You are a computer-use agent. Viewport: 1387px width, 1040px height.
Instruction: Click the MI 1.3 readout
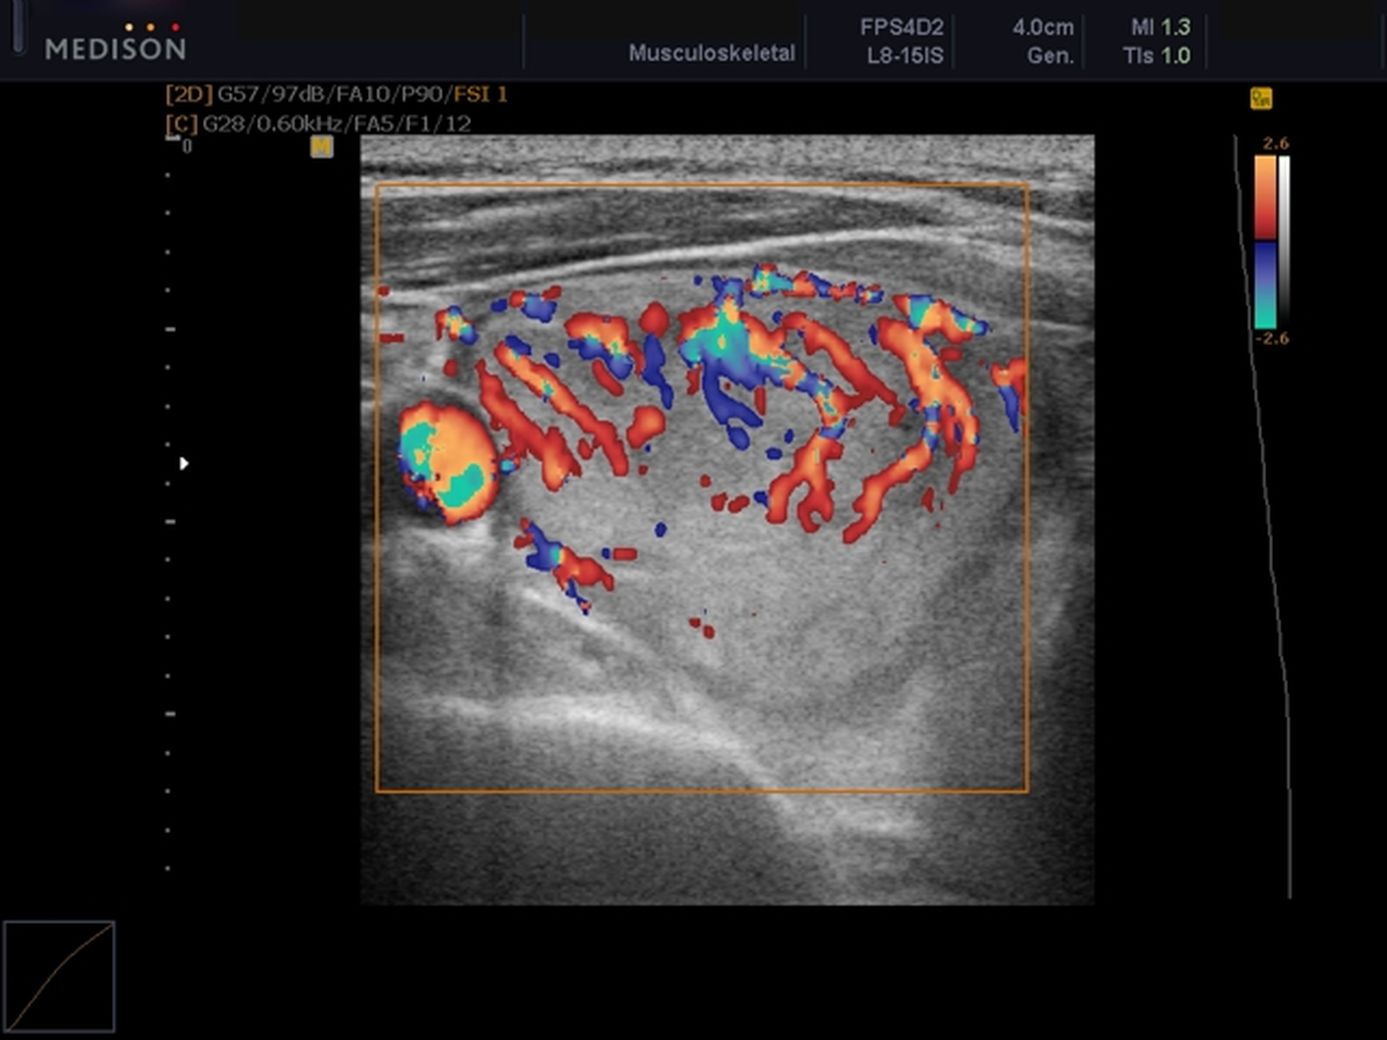point(1159,28)
